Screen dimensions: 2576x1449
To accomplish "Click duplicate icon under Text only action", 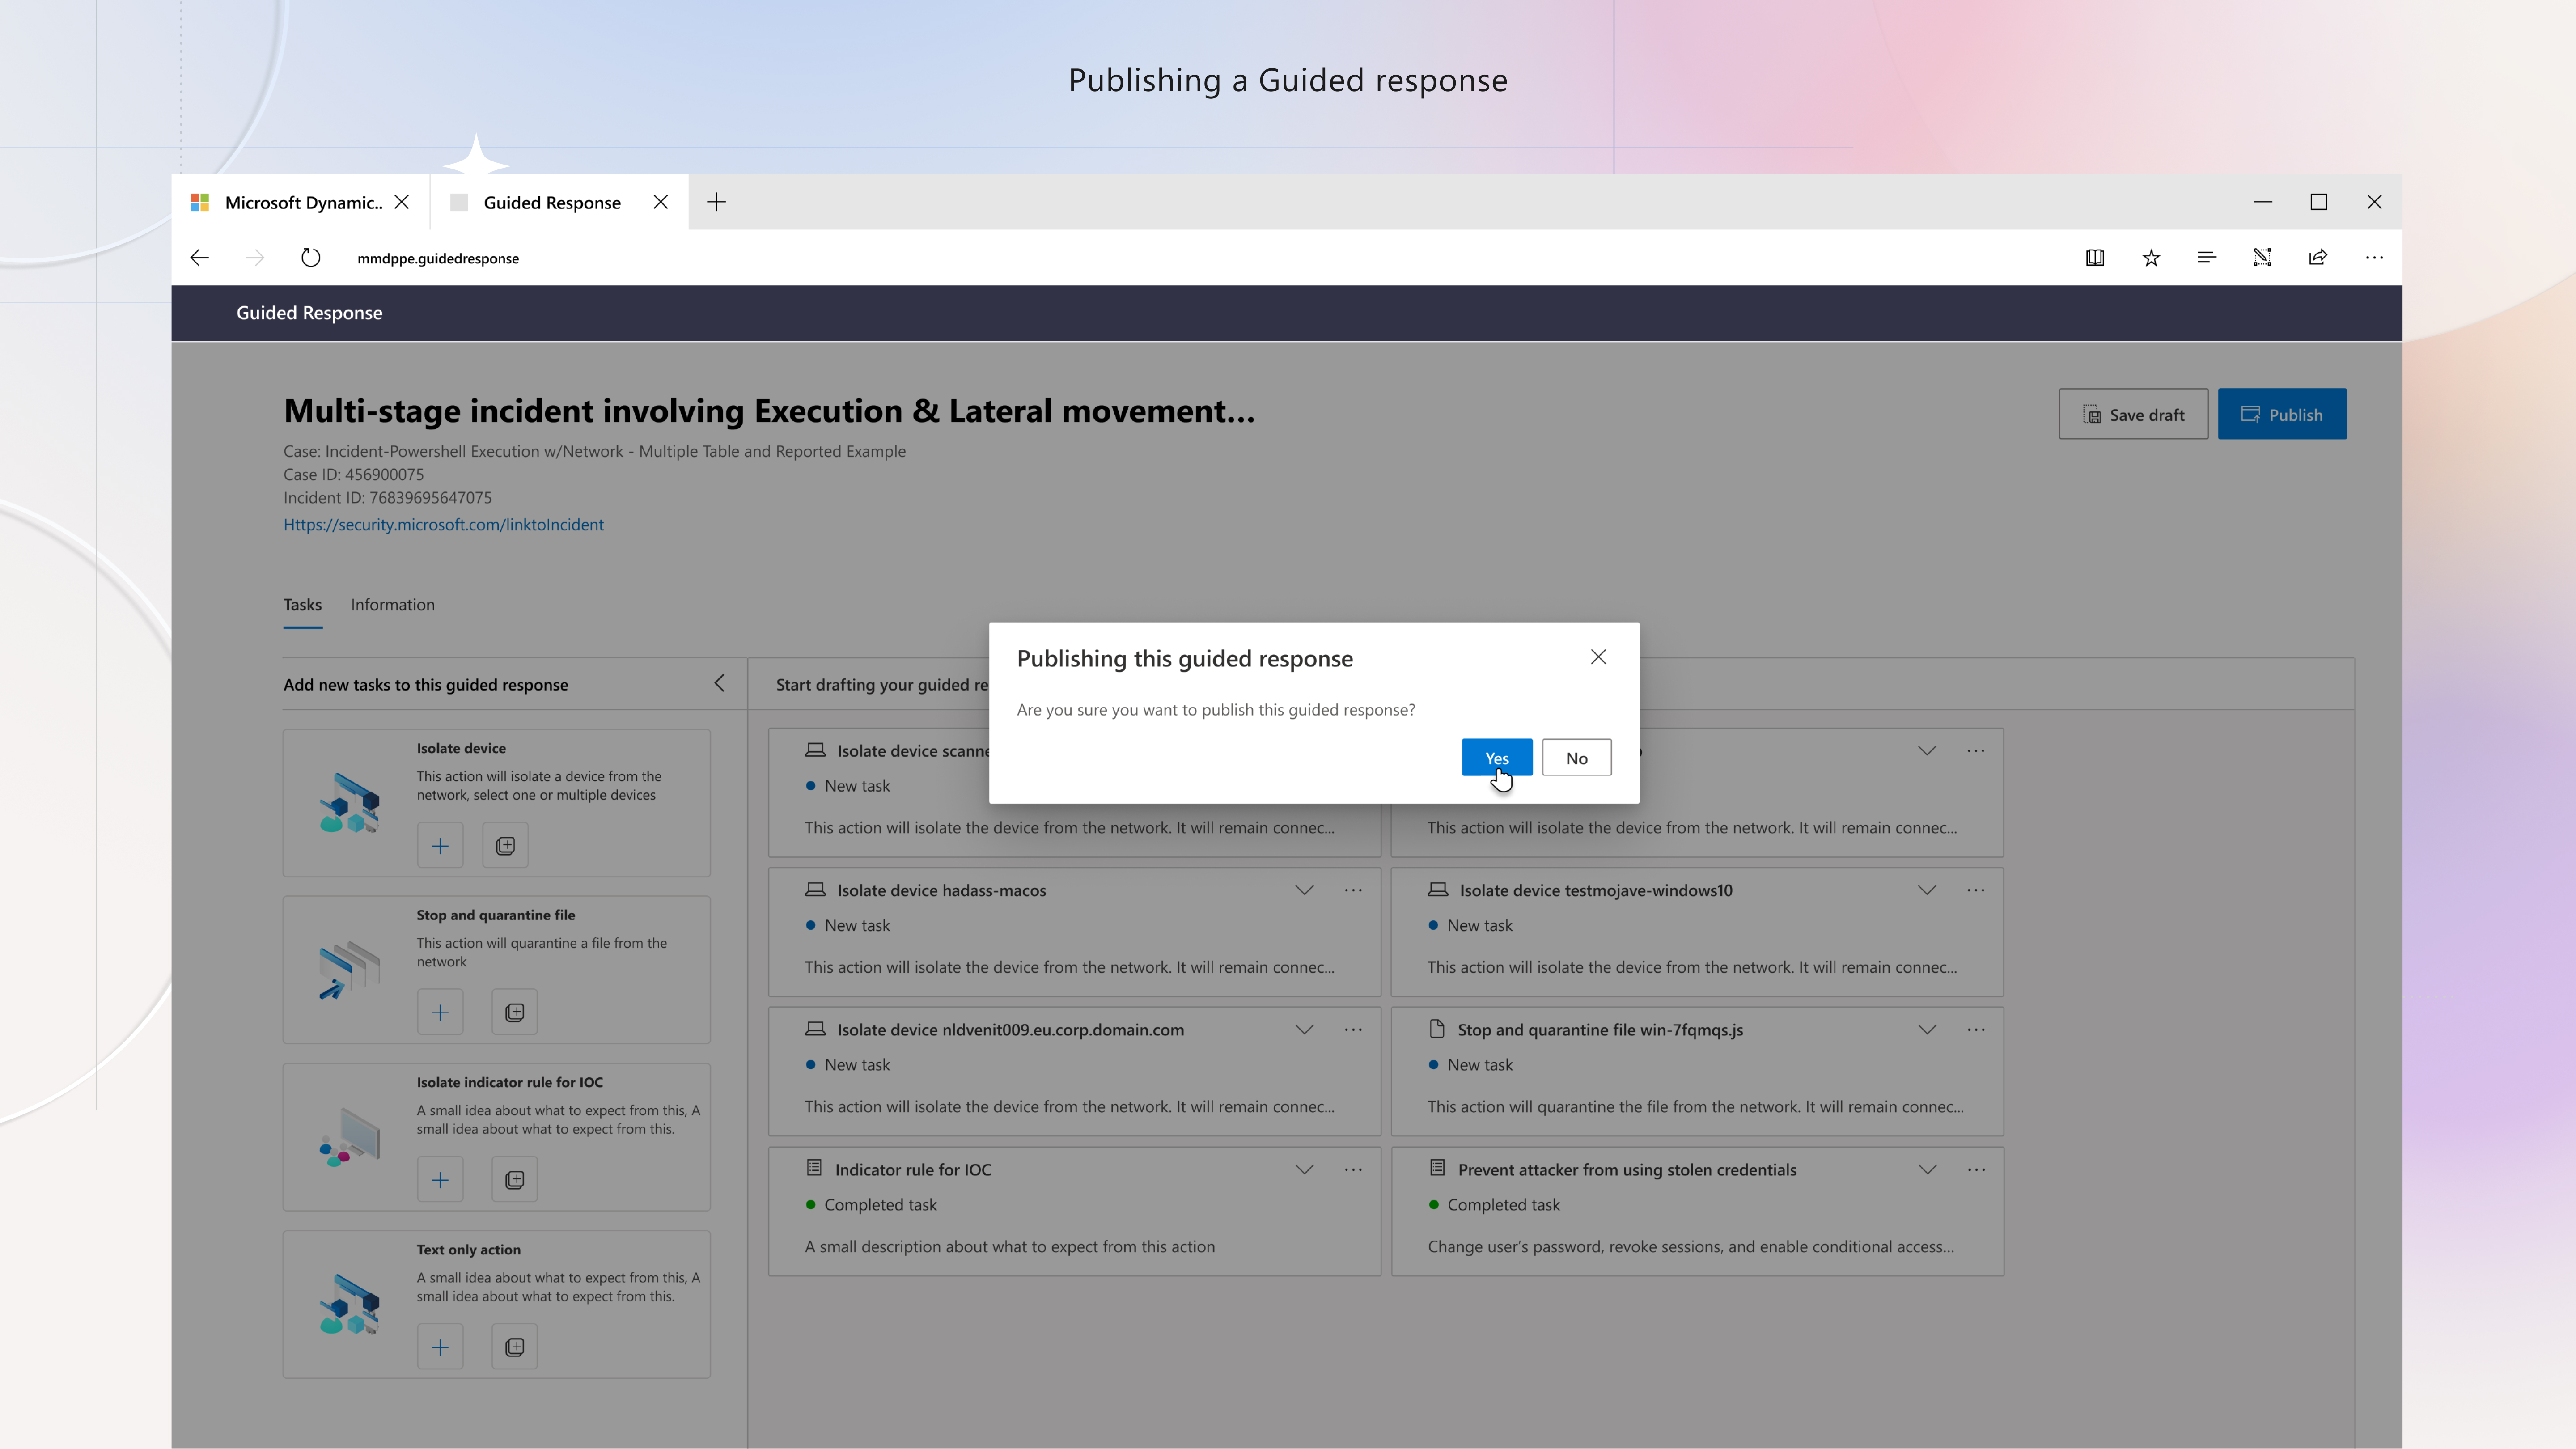I will (514, 1347).
